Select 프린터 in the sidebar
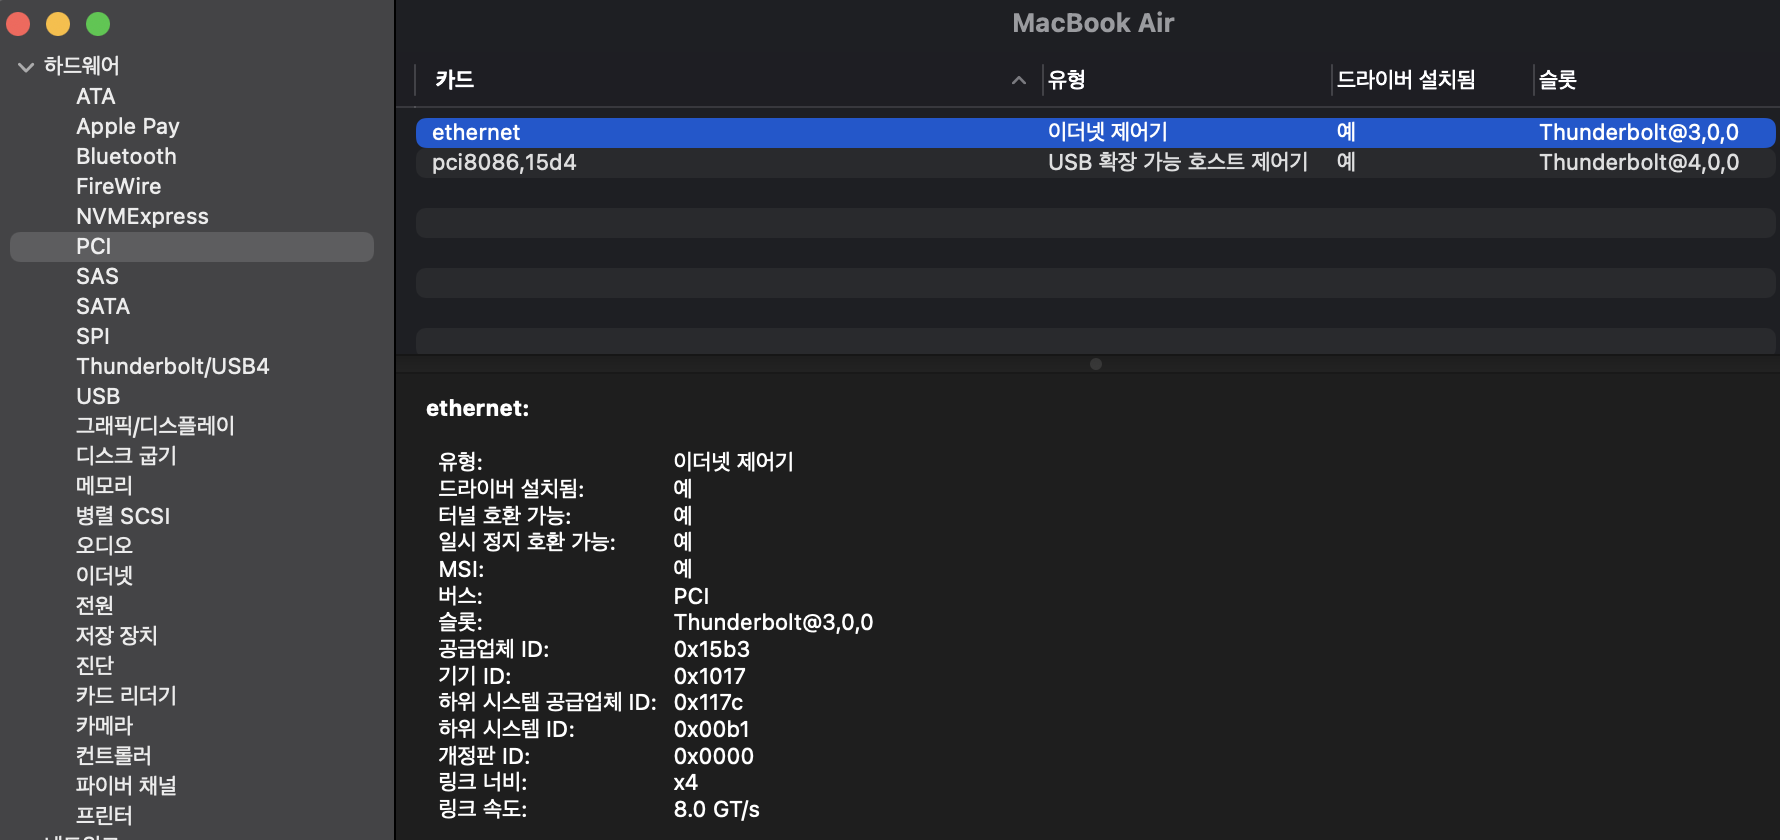Screen dimensions: 1780x840 point(104,816)
